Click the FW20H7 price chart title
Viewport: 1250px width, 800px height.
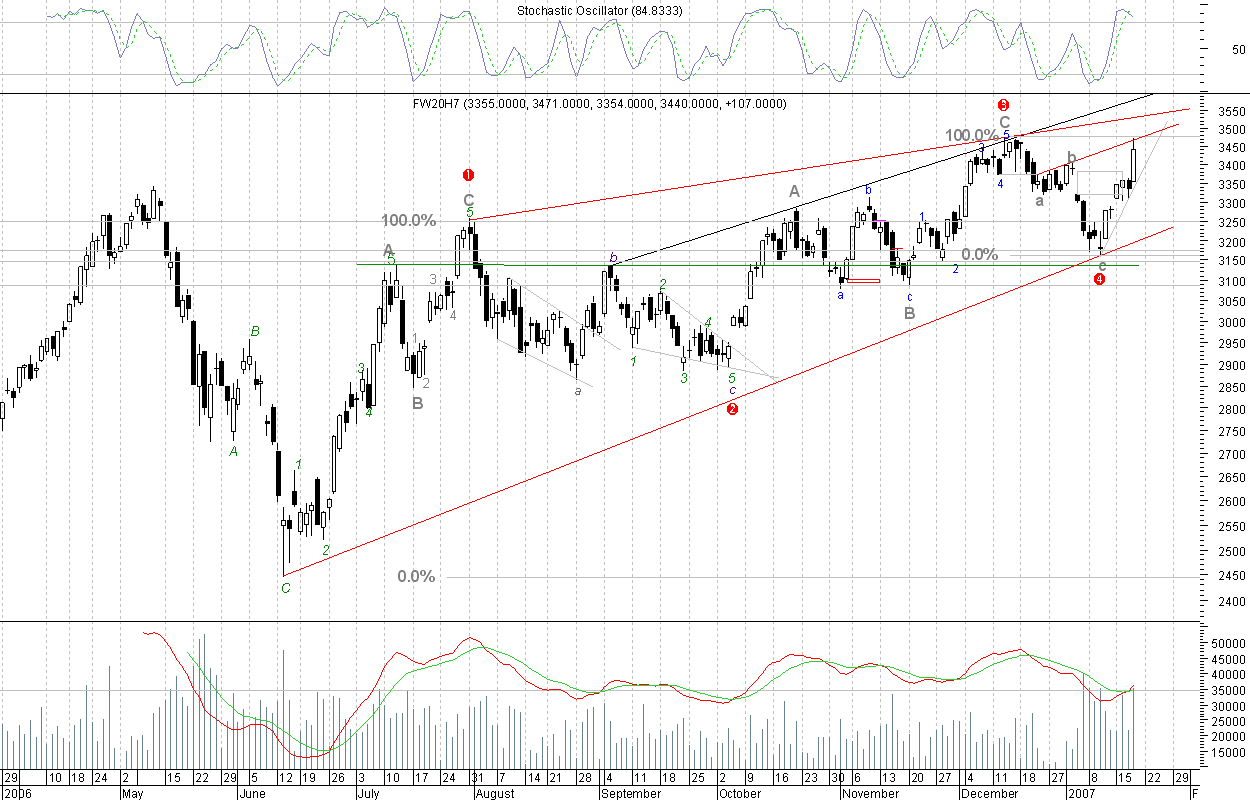pyautogui.click(x=600, y=104)
